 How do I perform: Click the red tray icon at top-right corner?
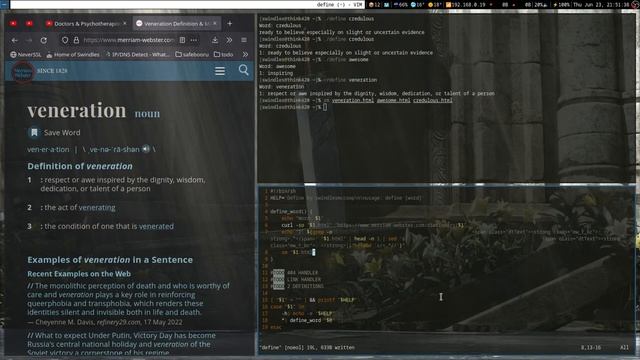(x=634, y=4)
